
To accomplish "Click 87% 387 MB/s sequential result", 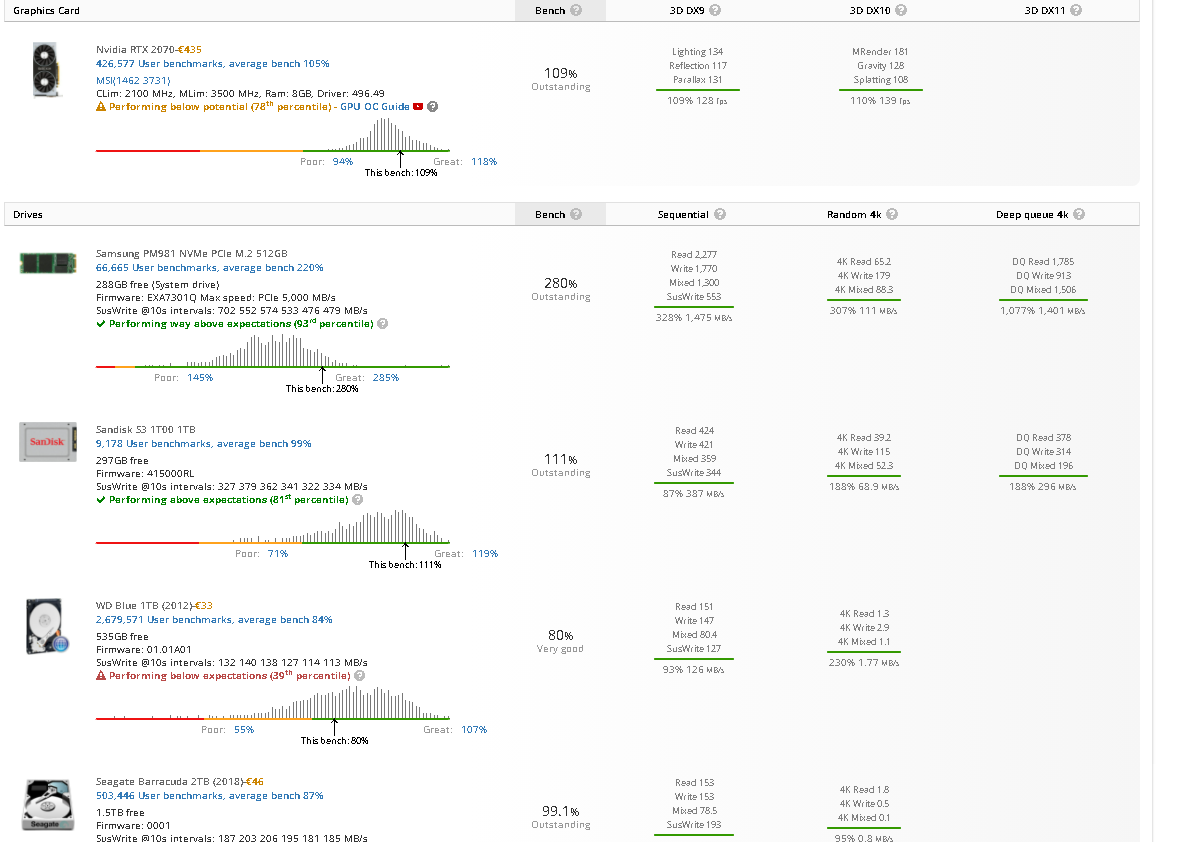I will pyautogui.click(x=694, y=494).
